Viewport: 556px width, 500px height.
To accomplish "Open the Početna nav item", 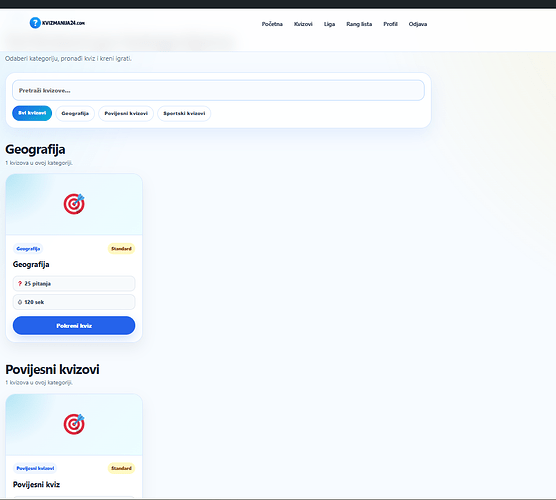I will (x=272, y=24).
